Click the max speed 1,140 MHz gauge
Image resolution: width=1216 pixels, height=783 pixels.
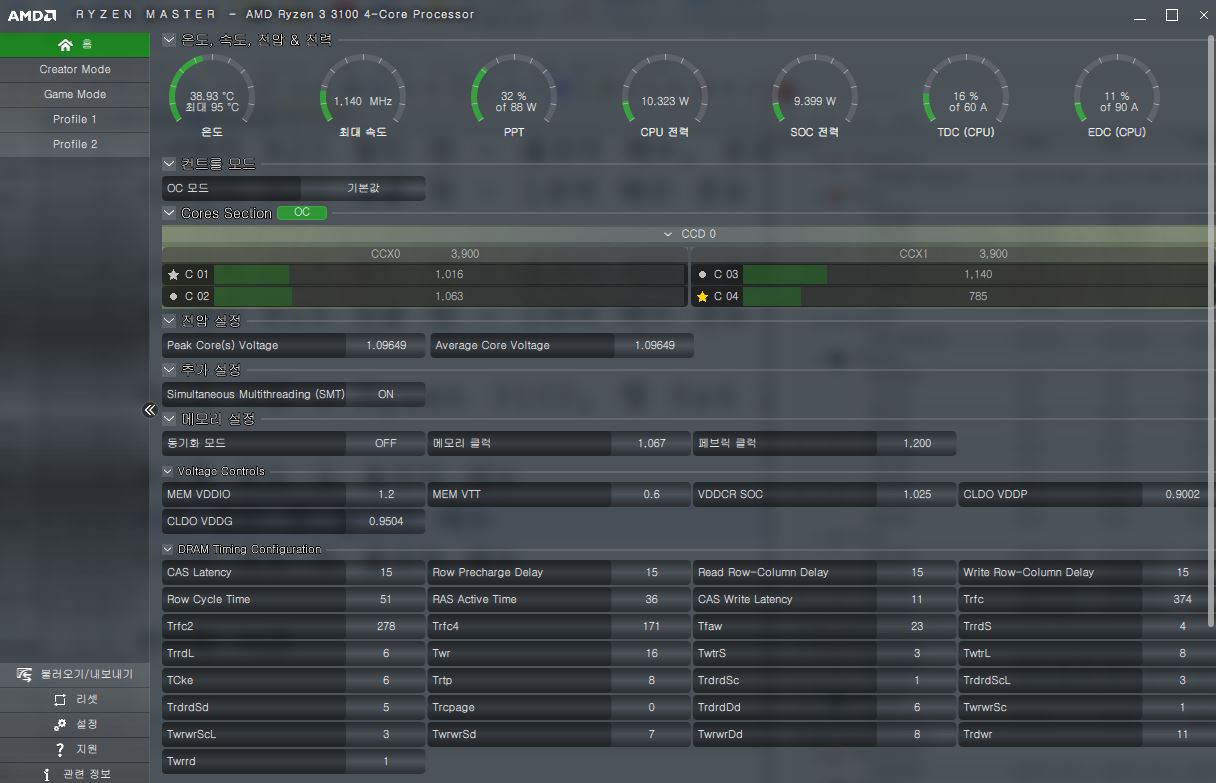362,97
